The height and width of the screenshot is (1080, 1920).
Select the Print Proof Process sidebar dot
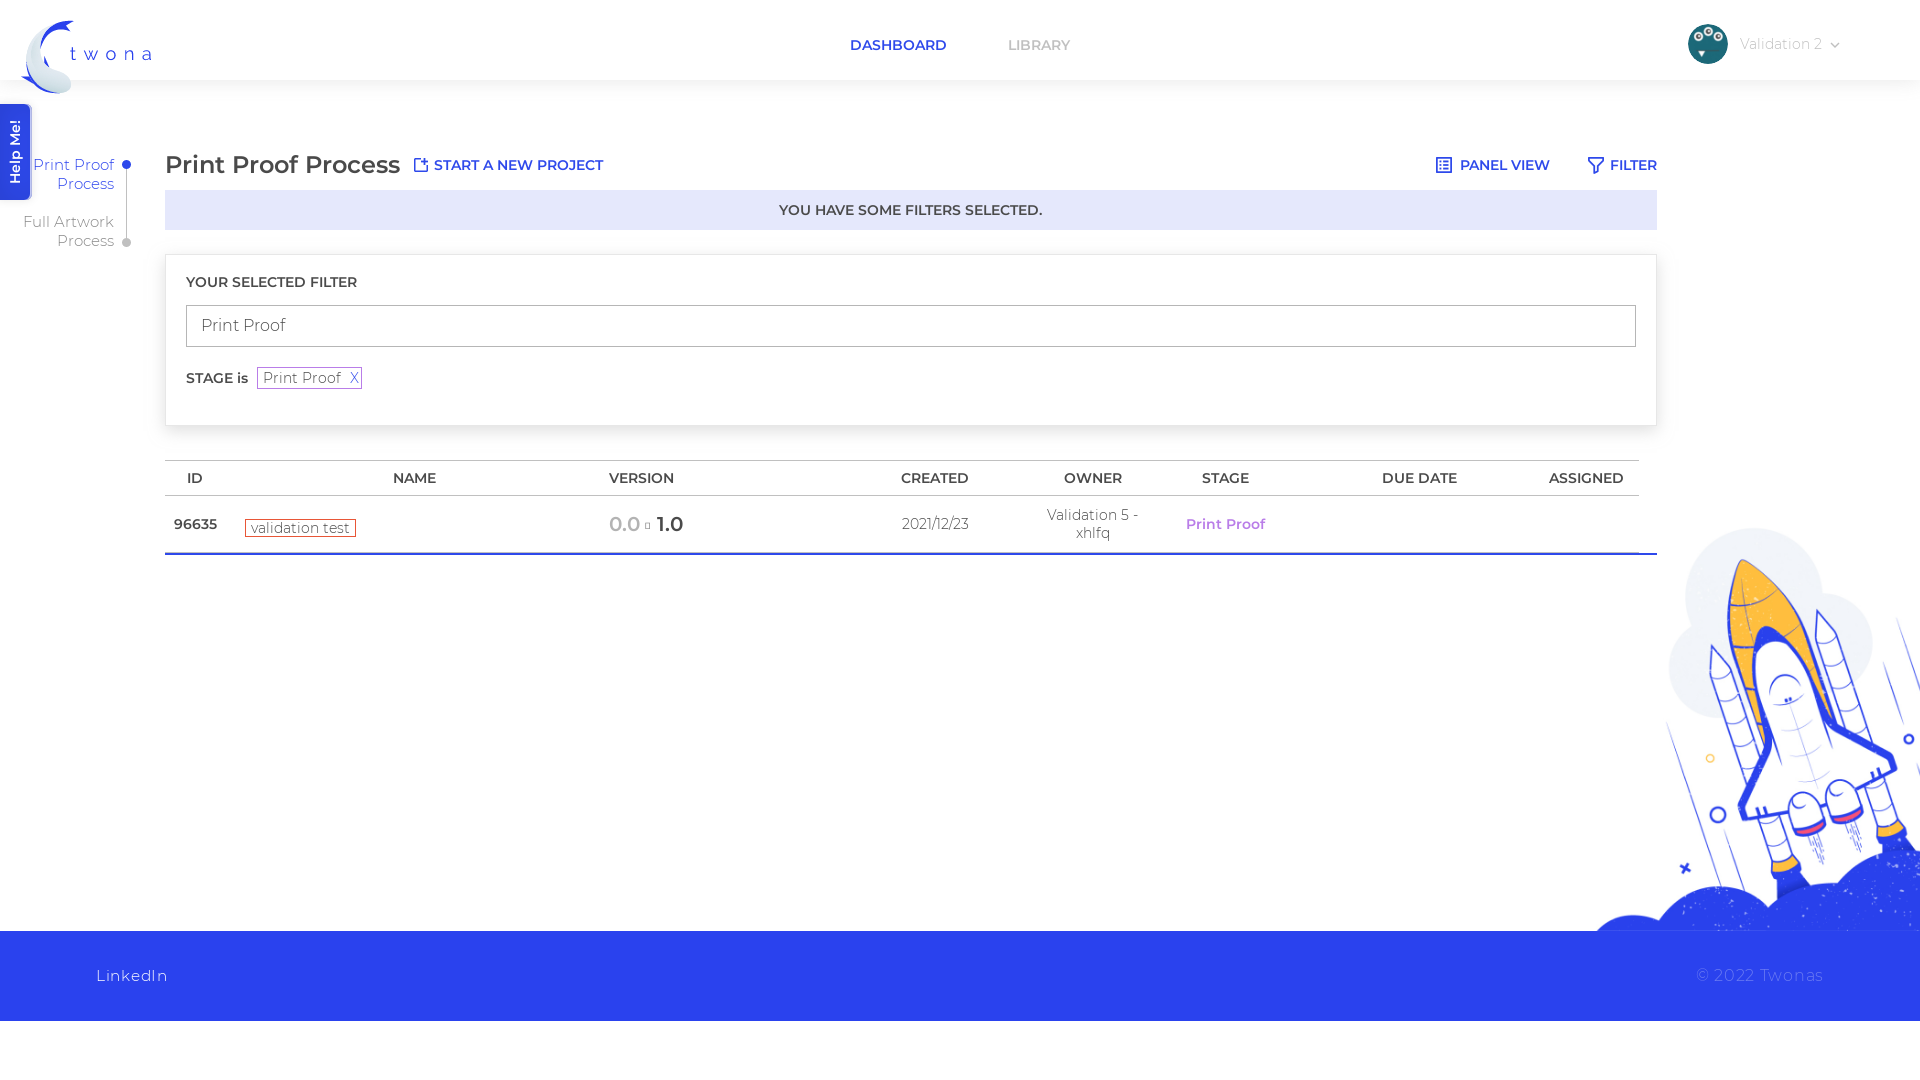[x=126, y=165]
